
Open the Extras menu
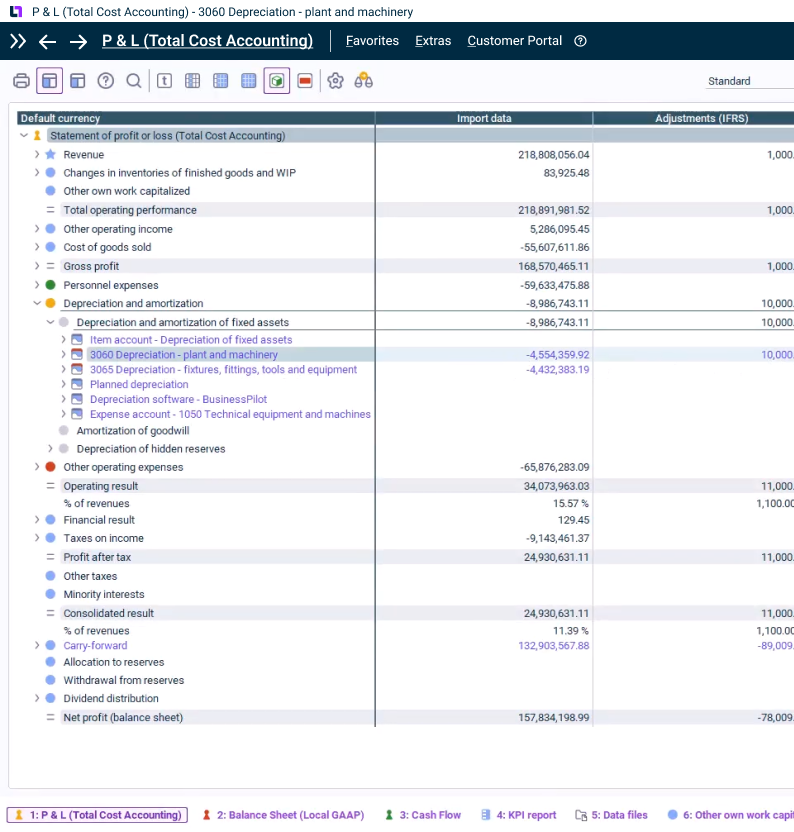coord(433,41)
